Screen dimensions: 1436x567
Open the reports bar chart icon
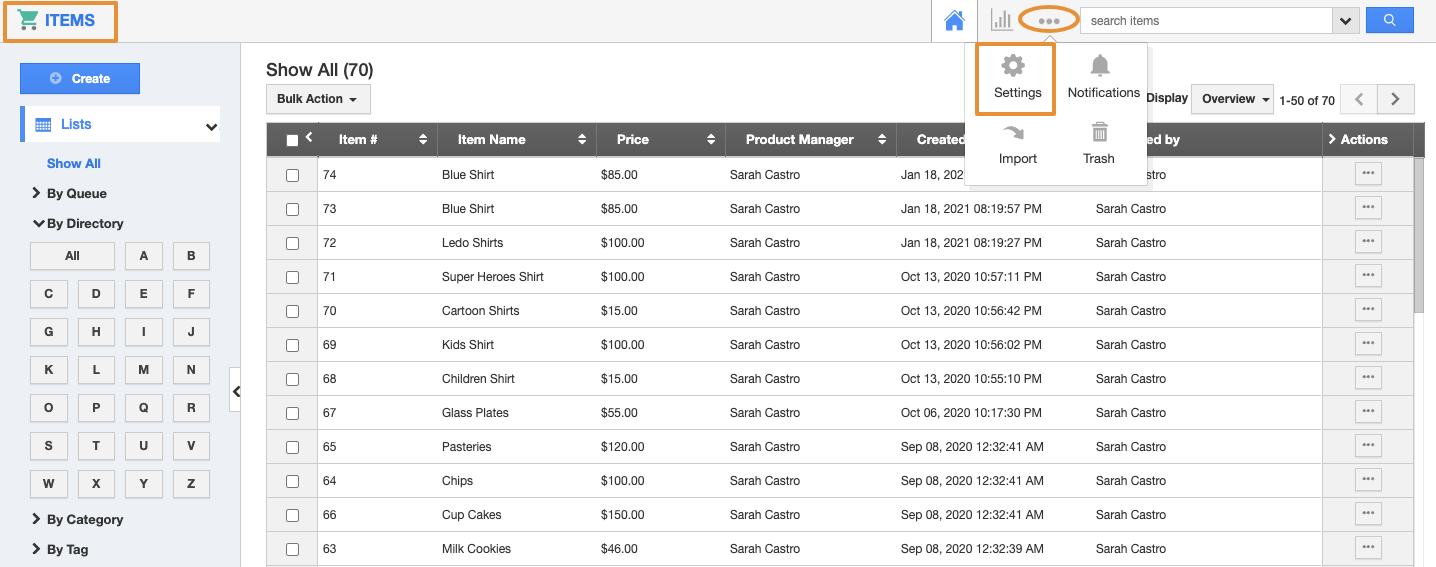[x=1001, y=20]
